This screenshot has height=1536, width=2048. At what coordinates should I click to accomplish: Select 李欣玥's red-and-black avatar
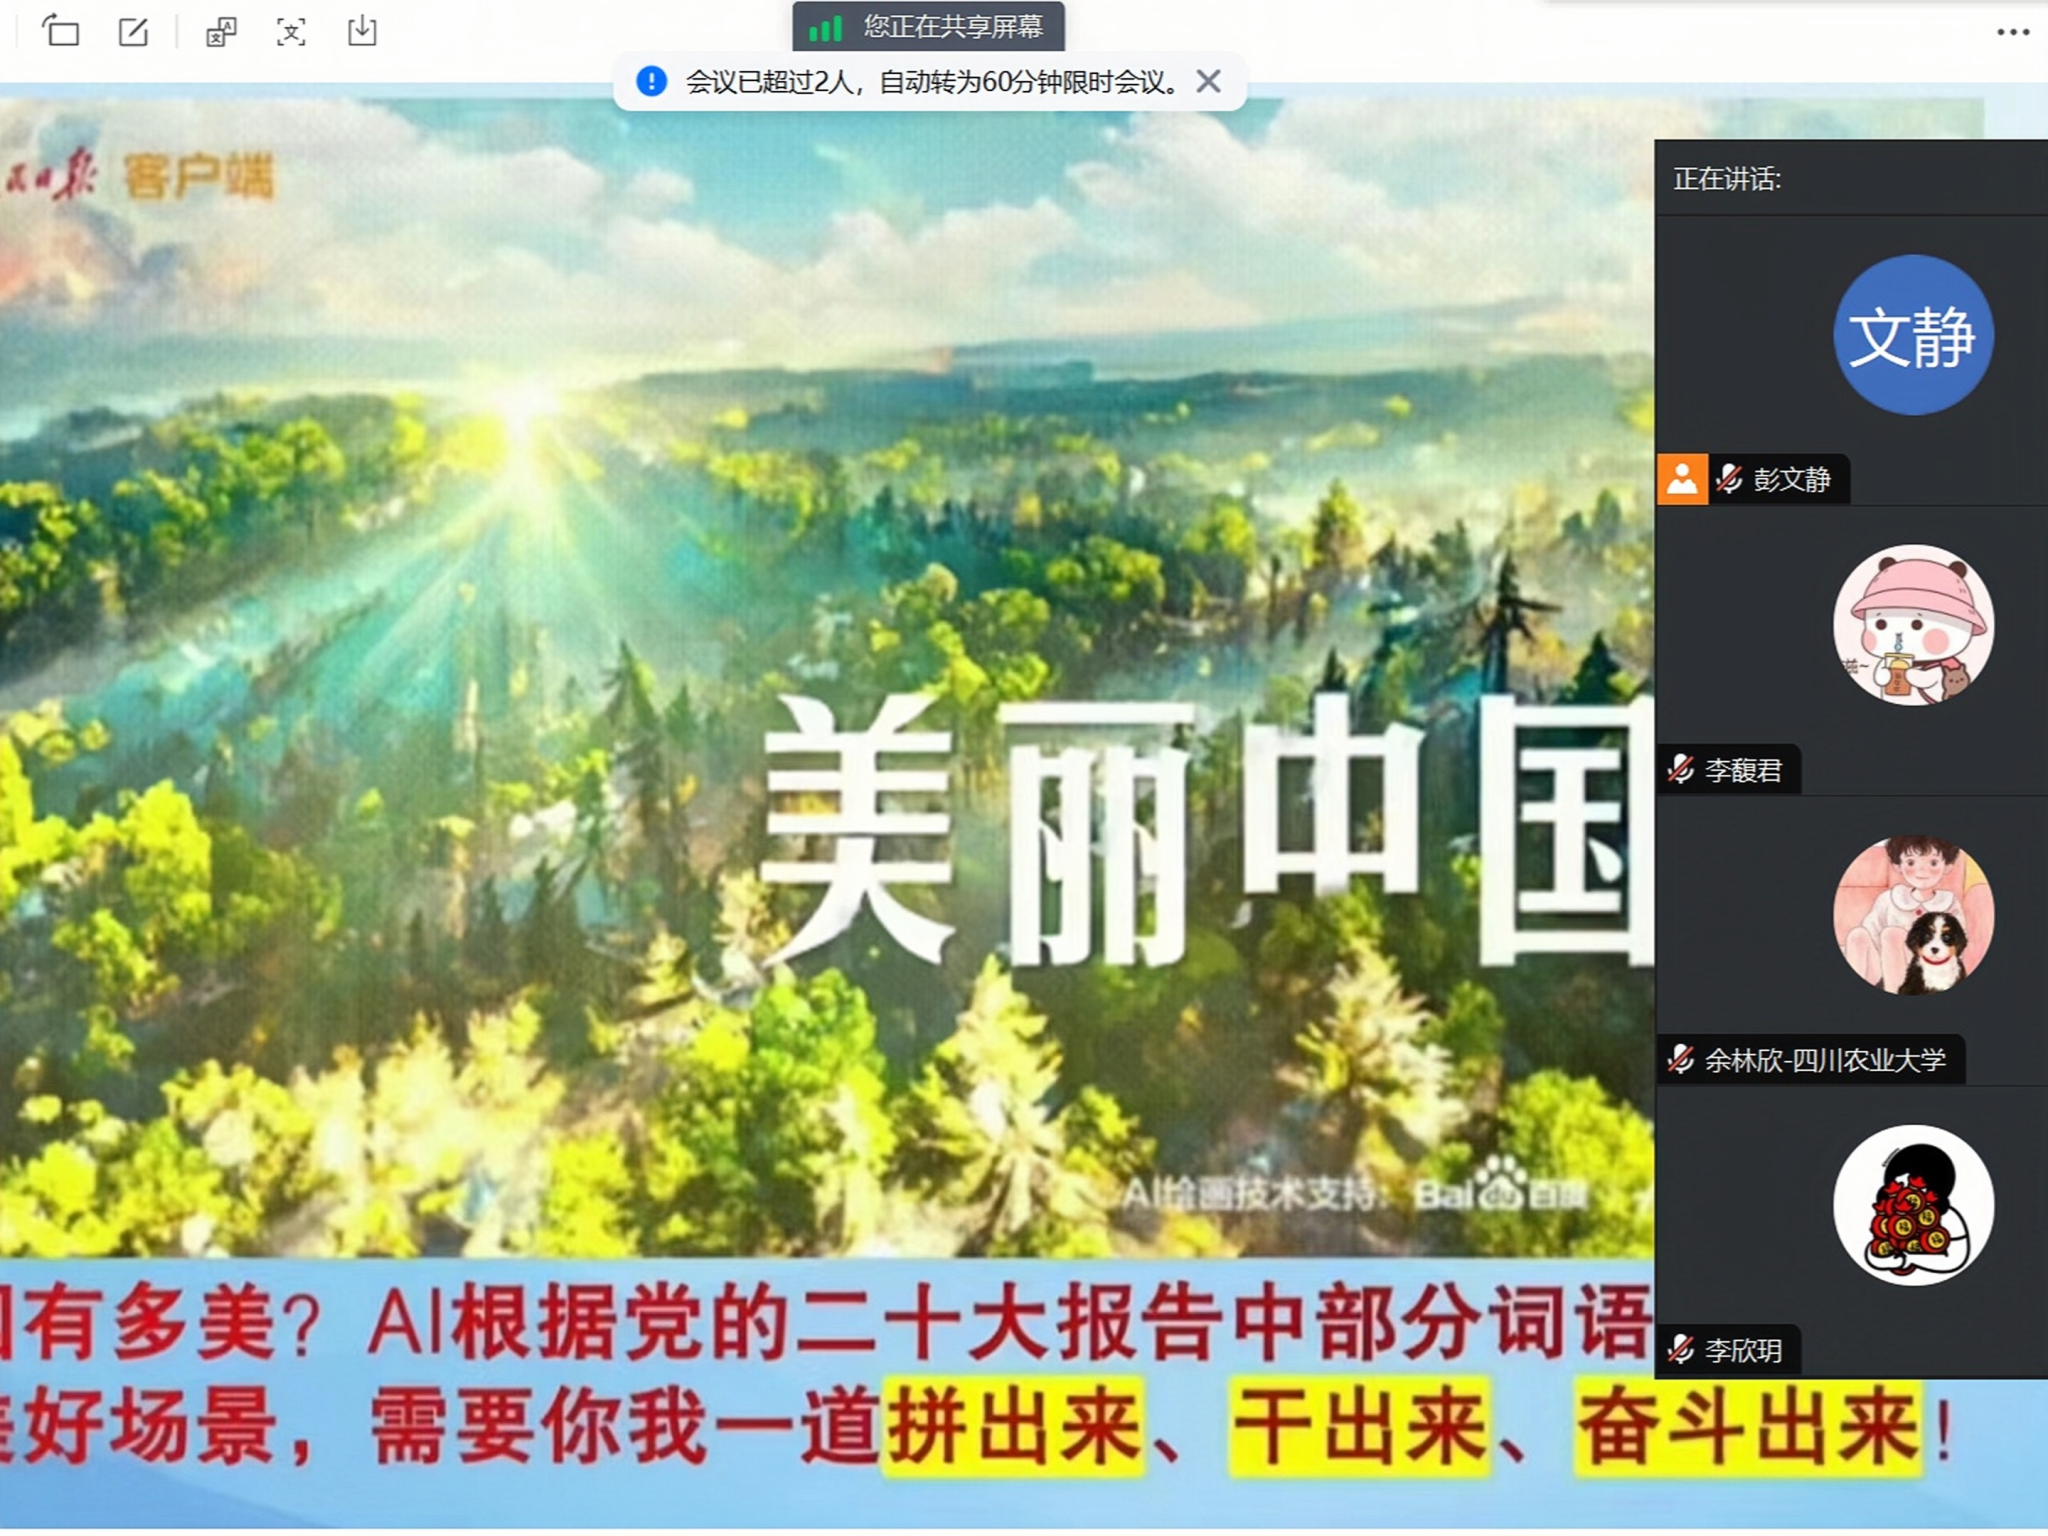1912,1205
